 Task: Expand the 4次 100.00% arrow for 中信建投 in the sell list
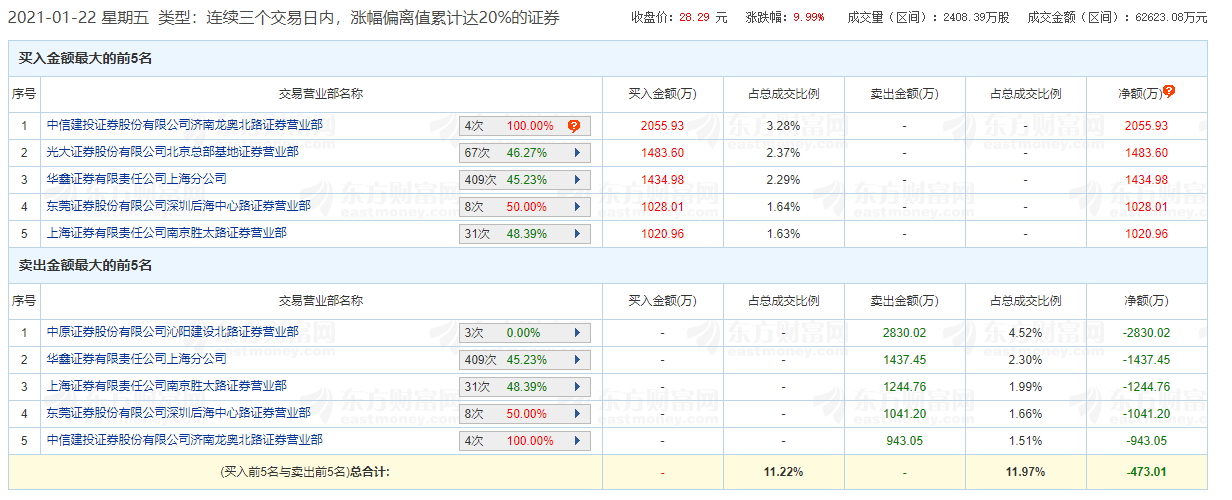point(577,441)
